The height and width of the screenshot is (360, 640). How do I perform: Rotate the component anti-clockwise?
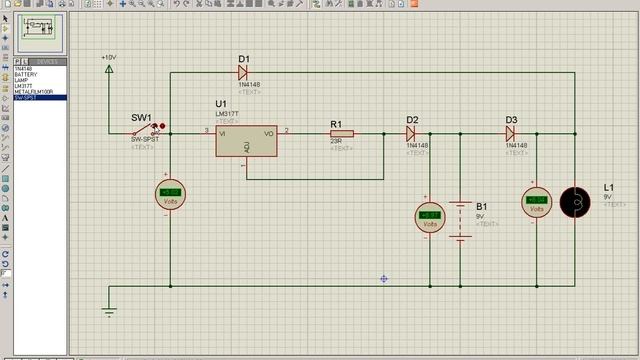tap(5, 264)
